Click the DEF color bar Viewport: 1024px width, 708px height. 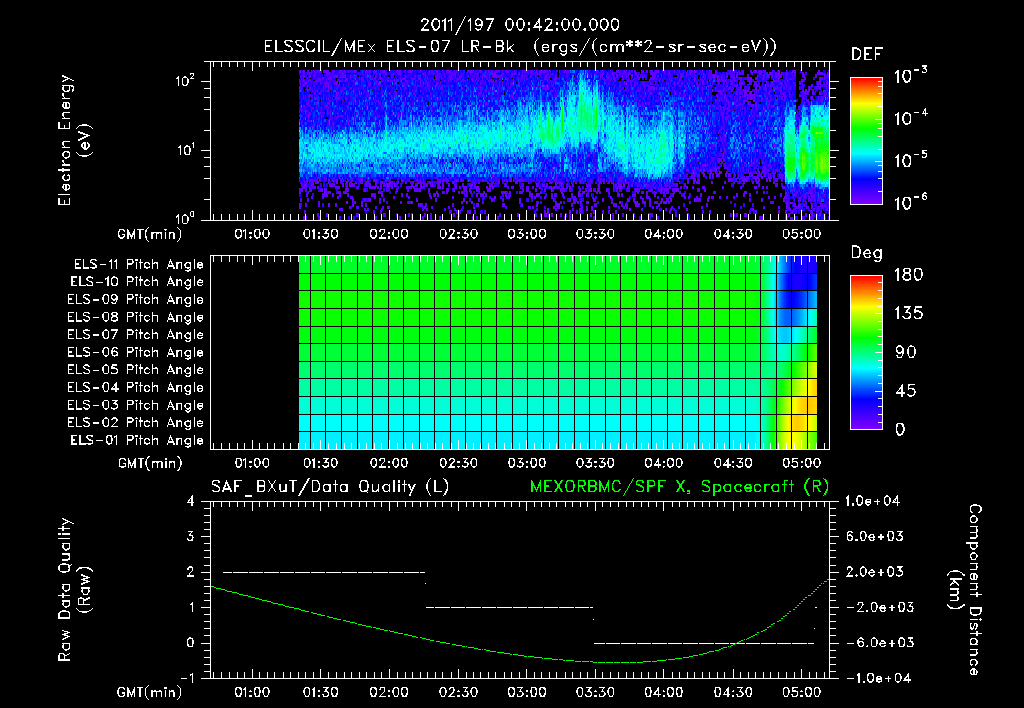867,141
